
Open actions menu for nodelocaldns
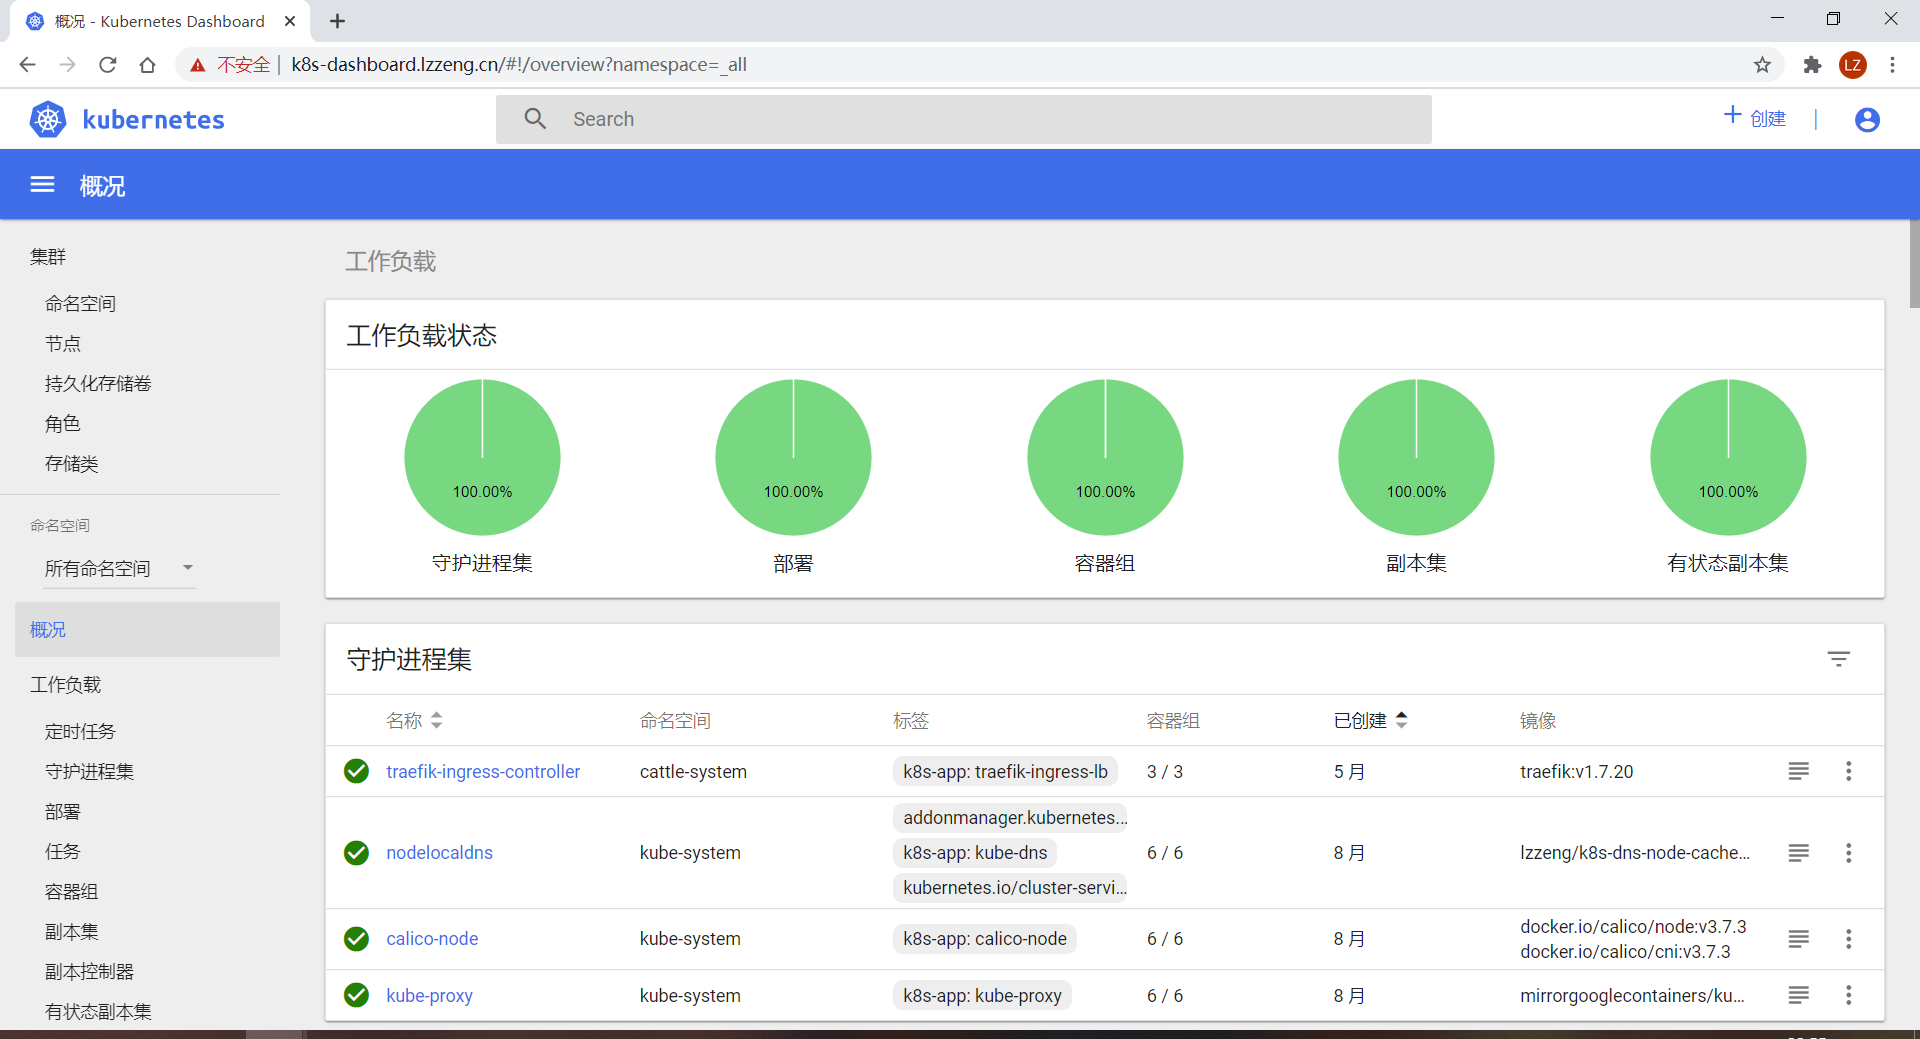[1848, 853]
